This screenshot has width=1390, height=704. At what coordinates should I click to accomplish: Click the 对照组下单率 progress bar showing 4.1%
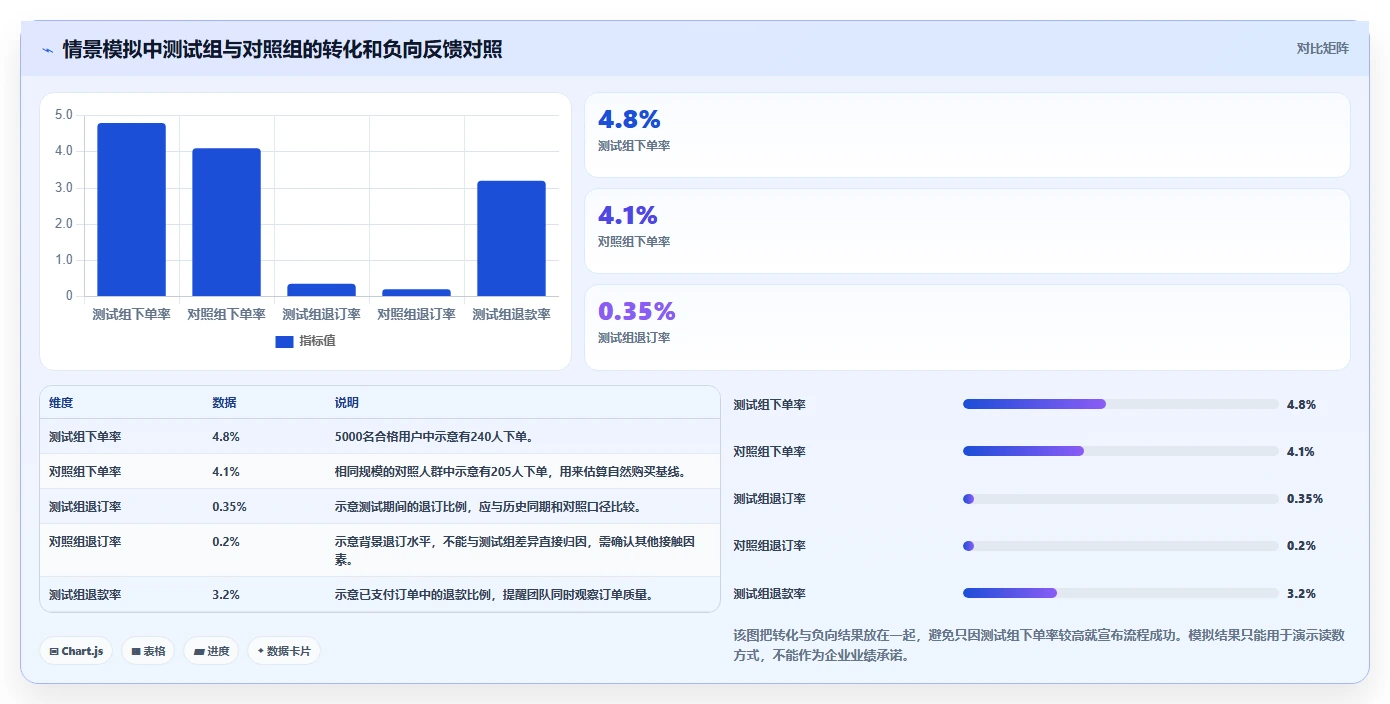[x=1120, y=451]
